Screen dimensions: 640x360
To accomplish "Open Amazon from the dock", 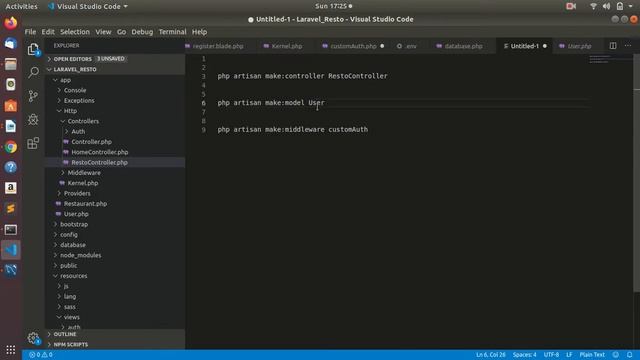I will coord(11,188).
